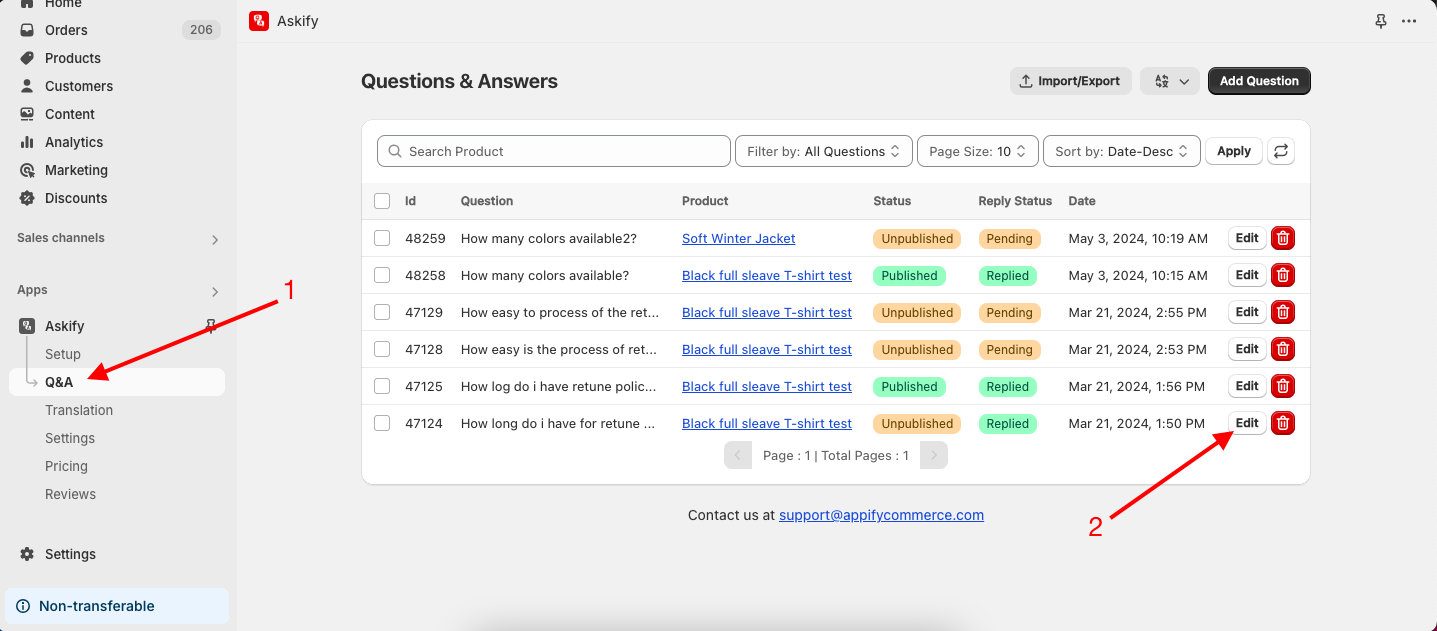1437x631 pixels.
Task: Delete question 48258 with trash icon
Action: (1283, 275)
